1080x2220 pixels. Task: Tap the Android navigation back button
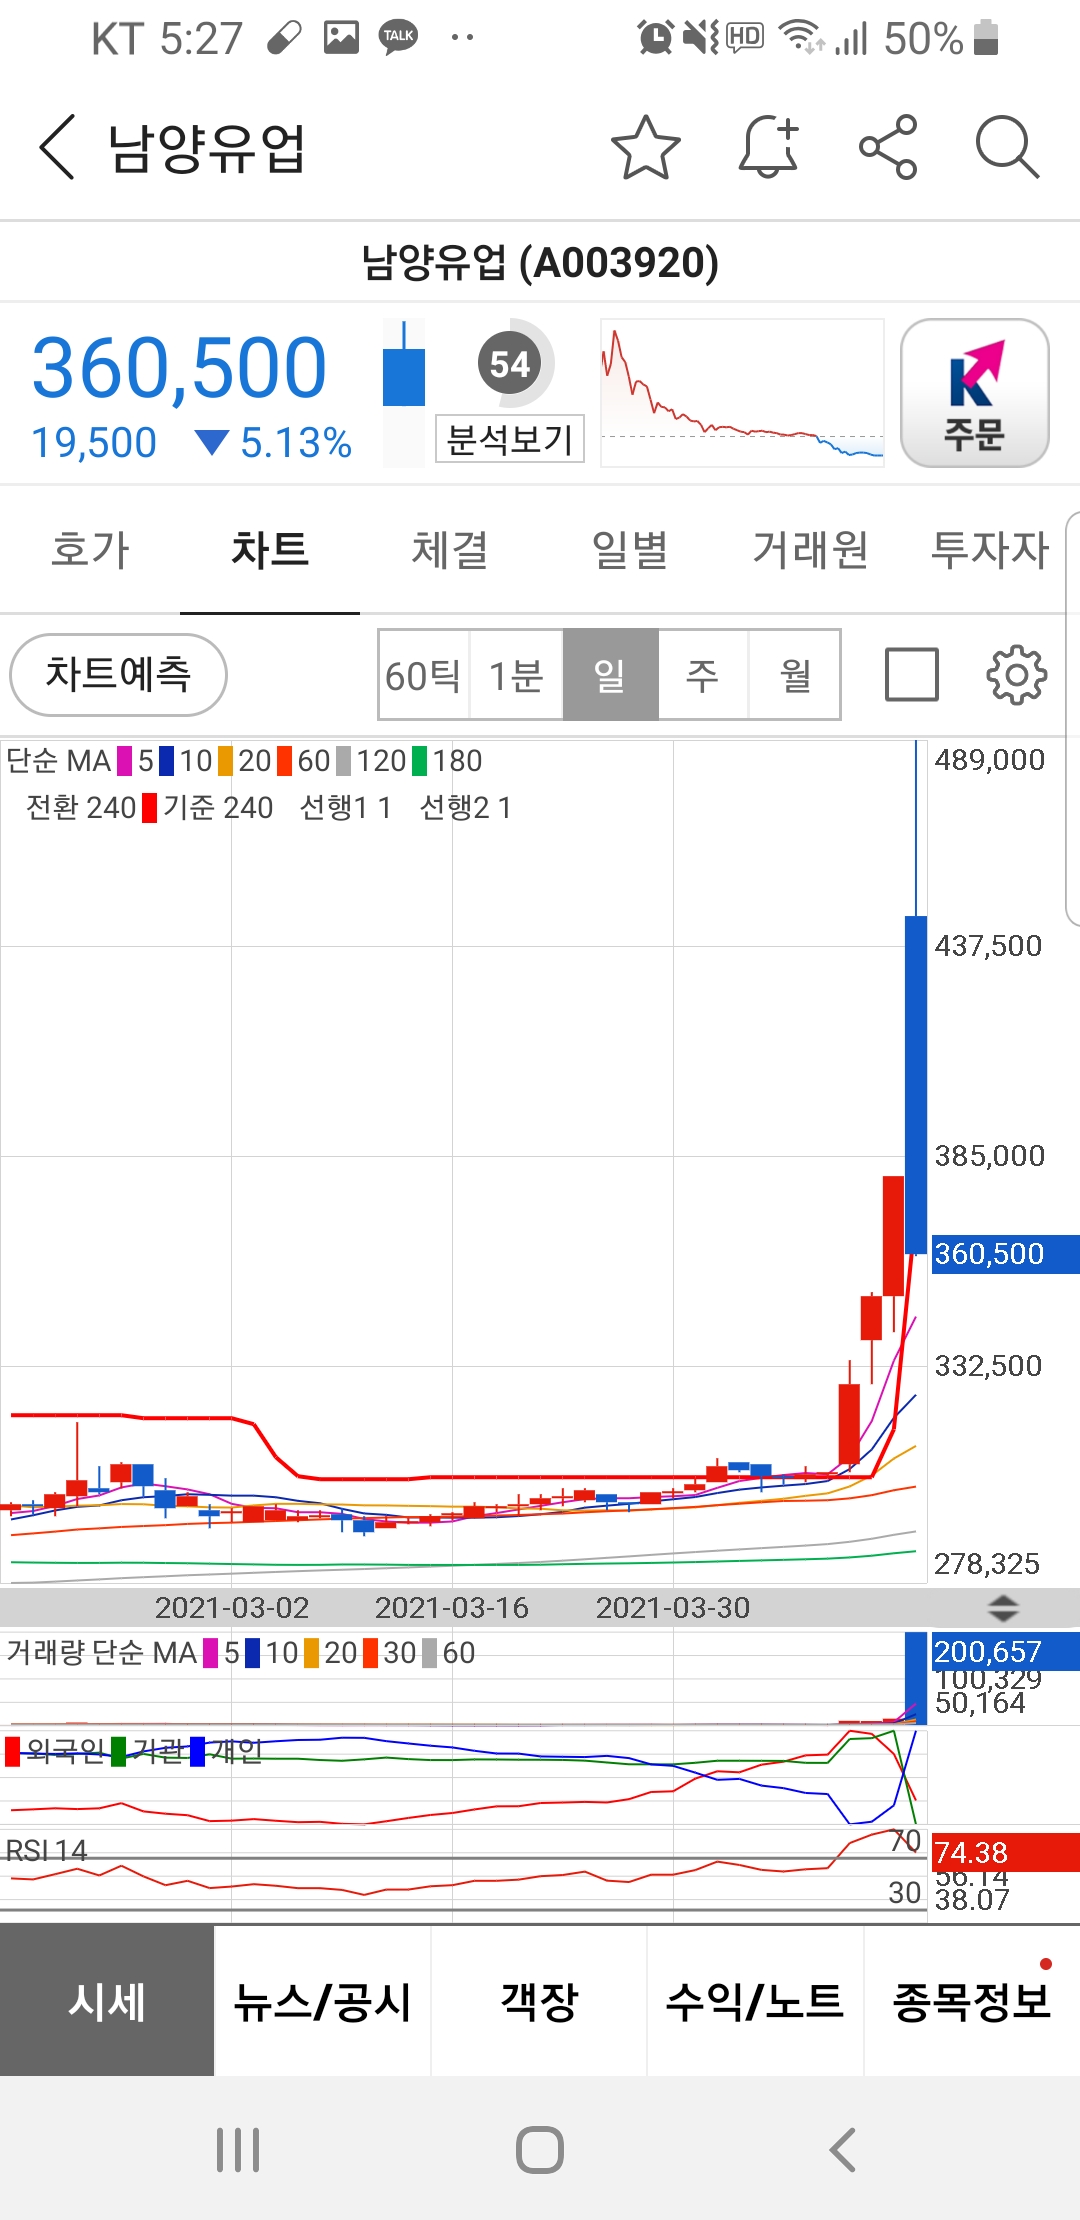(843, 2149)
